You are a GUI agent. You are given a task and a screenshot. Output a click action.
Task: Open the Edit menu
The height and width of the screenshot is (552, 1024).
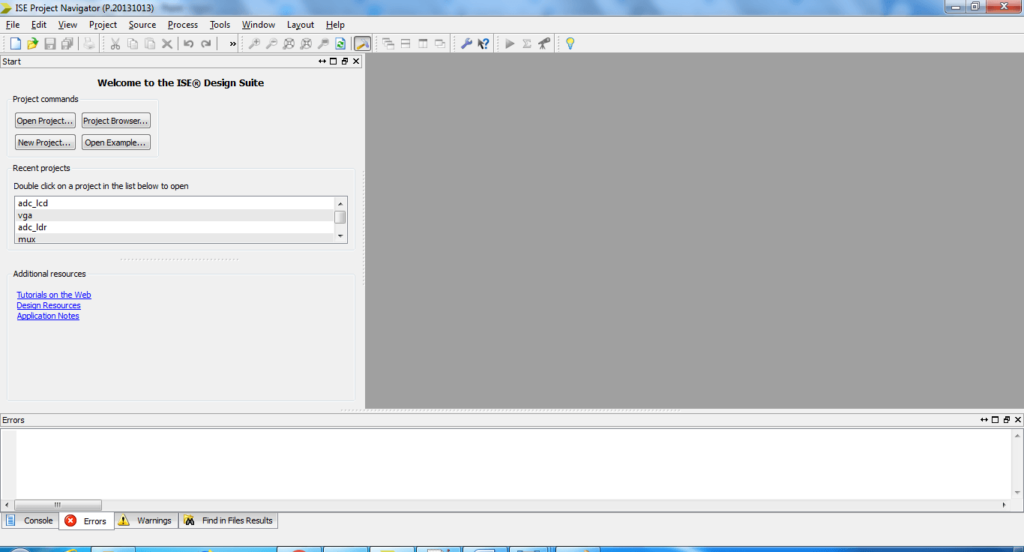click(x=39, y=25)
